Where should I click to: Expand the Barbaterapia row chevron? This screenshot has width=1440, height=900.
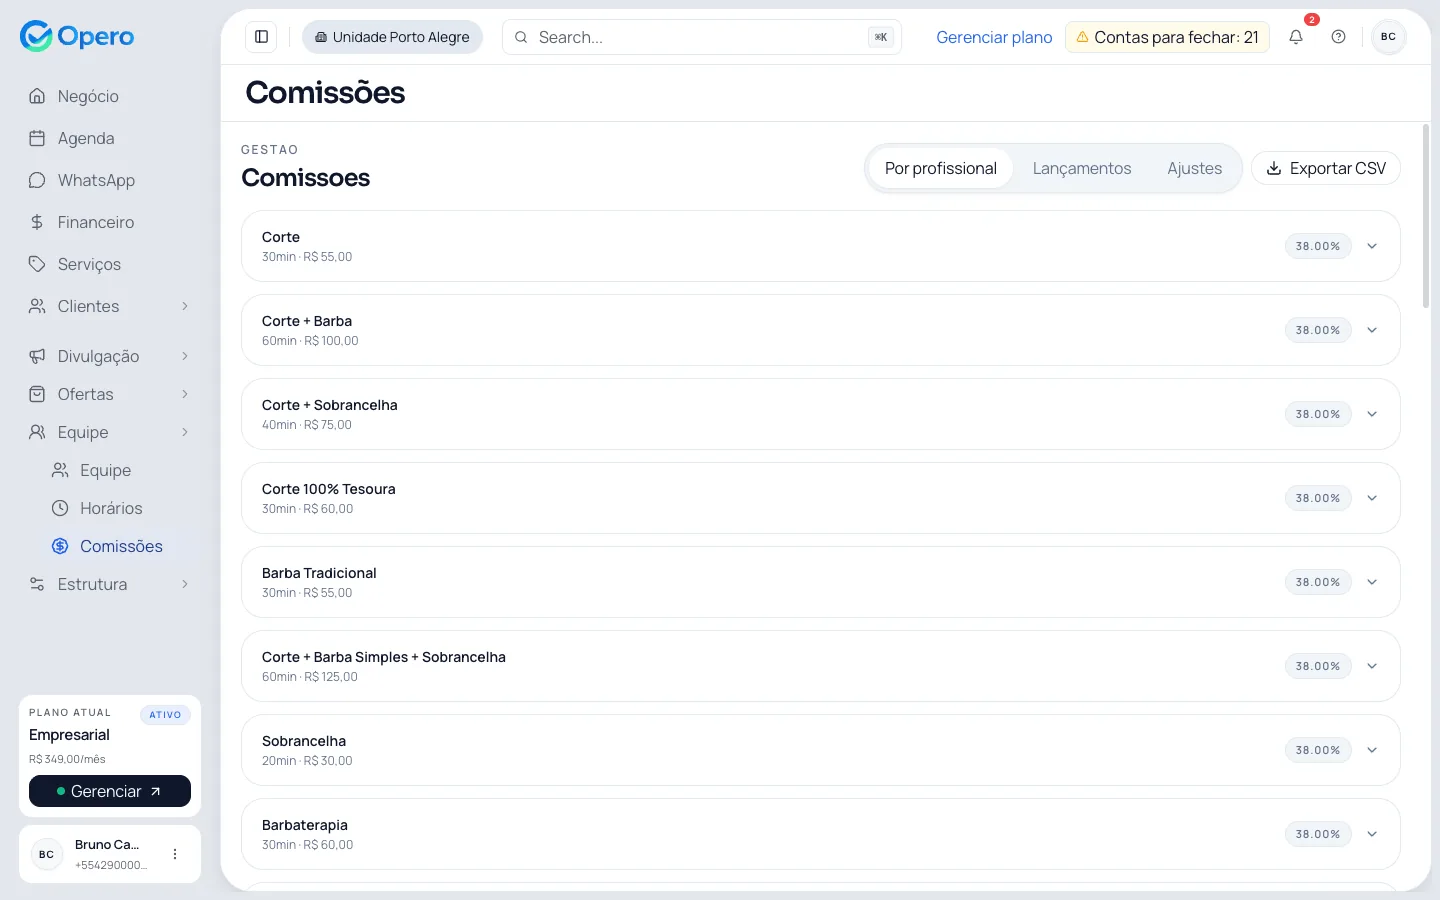coord(1372,834)
